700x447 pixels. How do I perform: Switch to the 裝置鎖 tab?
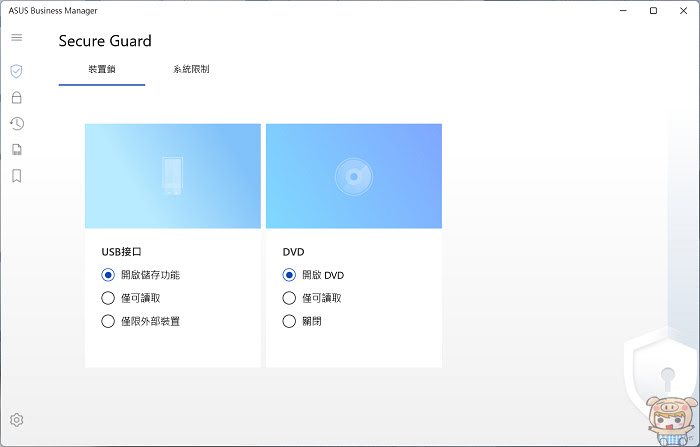tap(102, 69)
